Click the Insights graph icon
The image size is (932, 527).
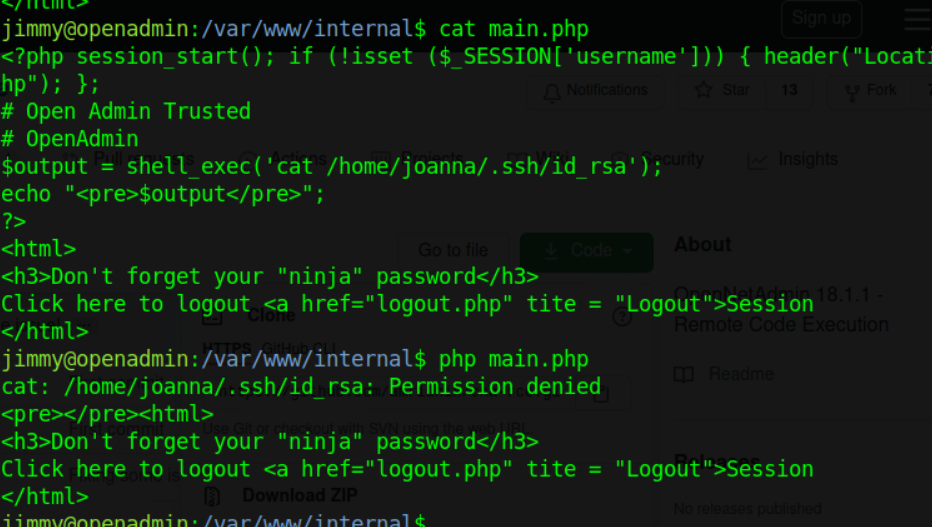757,160
